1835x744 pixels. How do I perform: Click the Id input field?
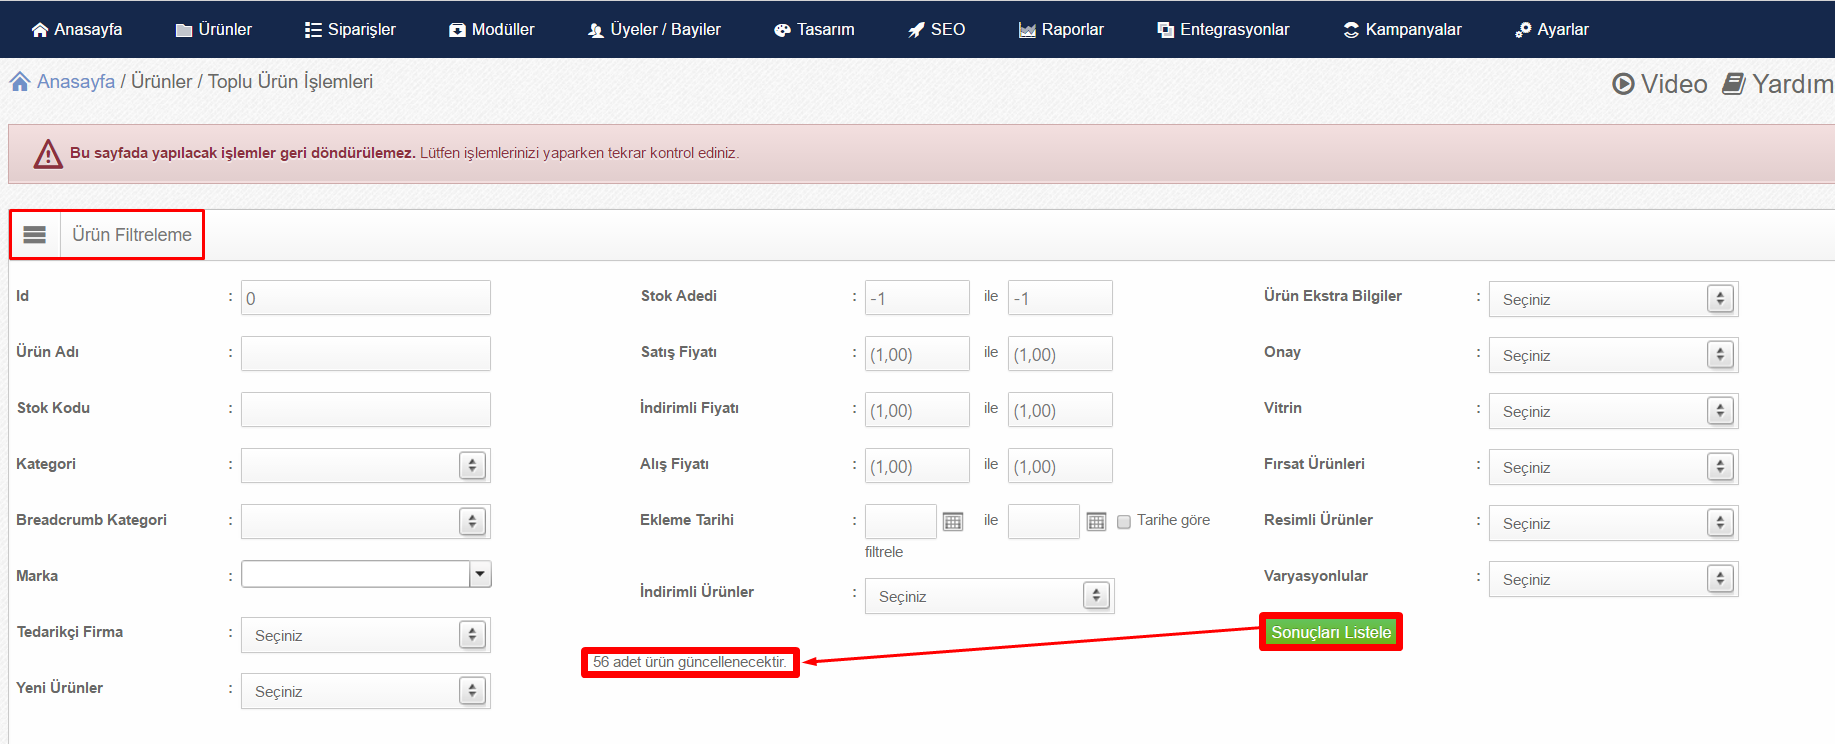coord(366,298)
